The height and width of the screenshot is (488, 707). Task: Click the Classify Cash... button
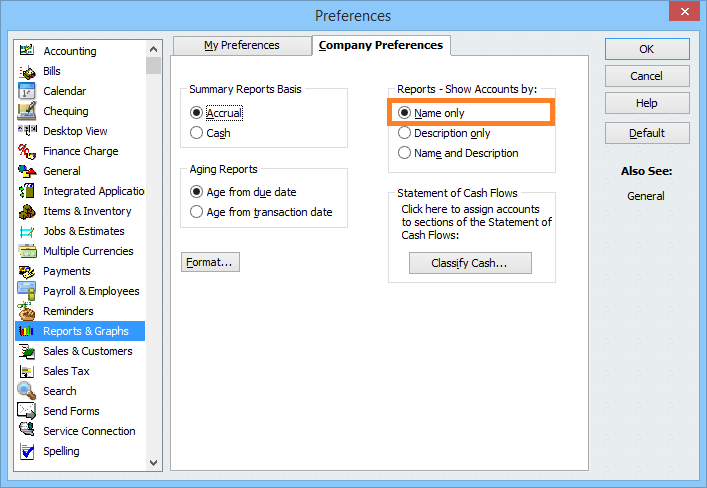(470, 263)
